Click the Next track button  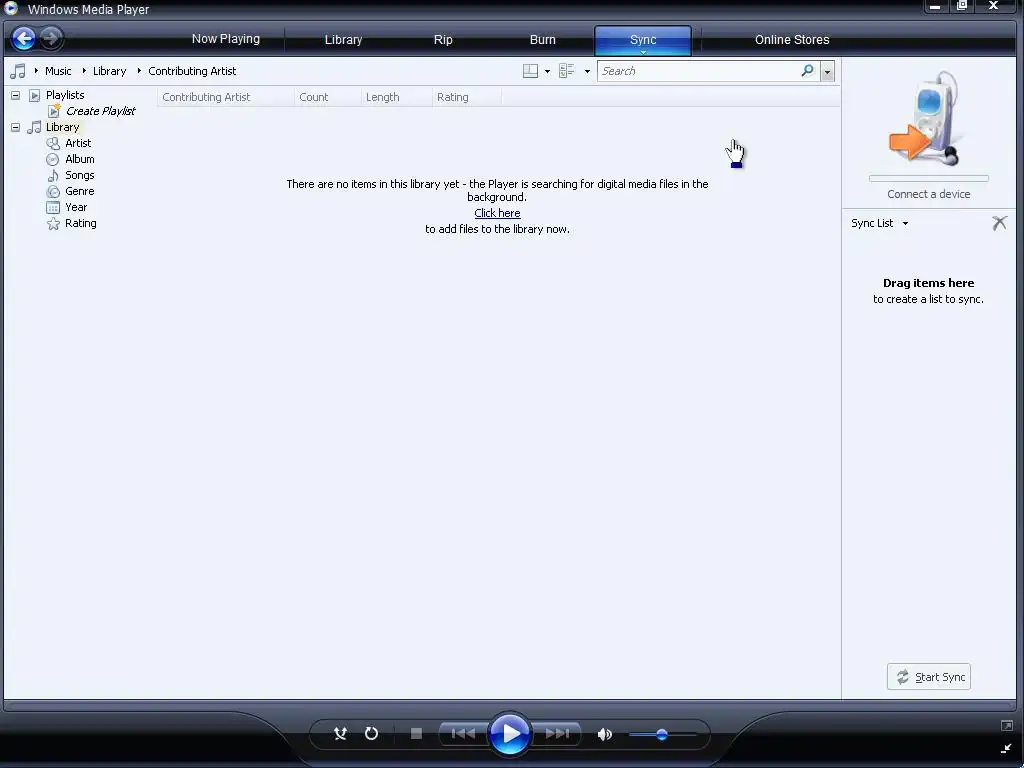pos(557,733)
